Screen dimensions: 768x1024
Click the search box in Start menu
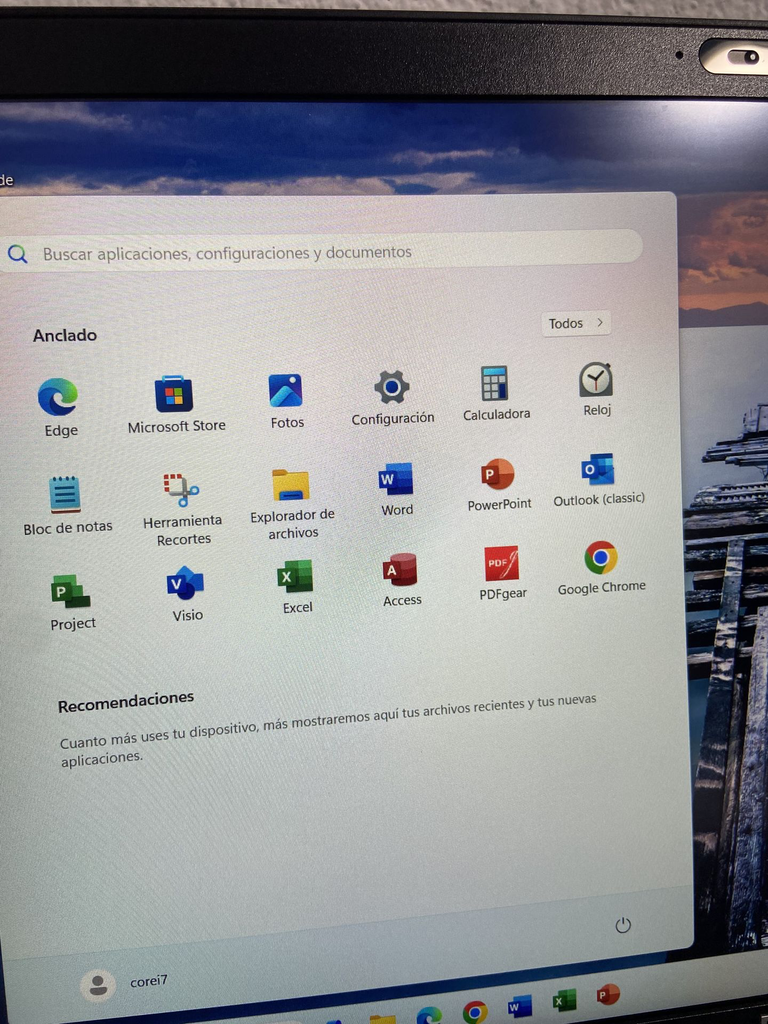[x=320, y=253]
